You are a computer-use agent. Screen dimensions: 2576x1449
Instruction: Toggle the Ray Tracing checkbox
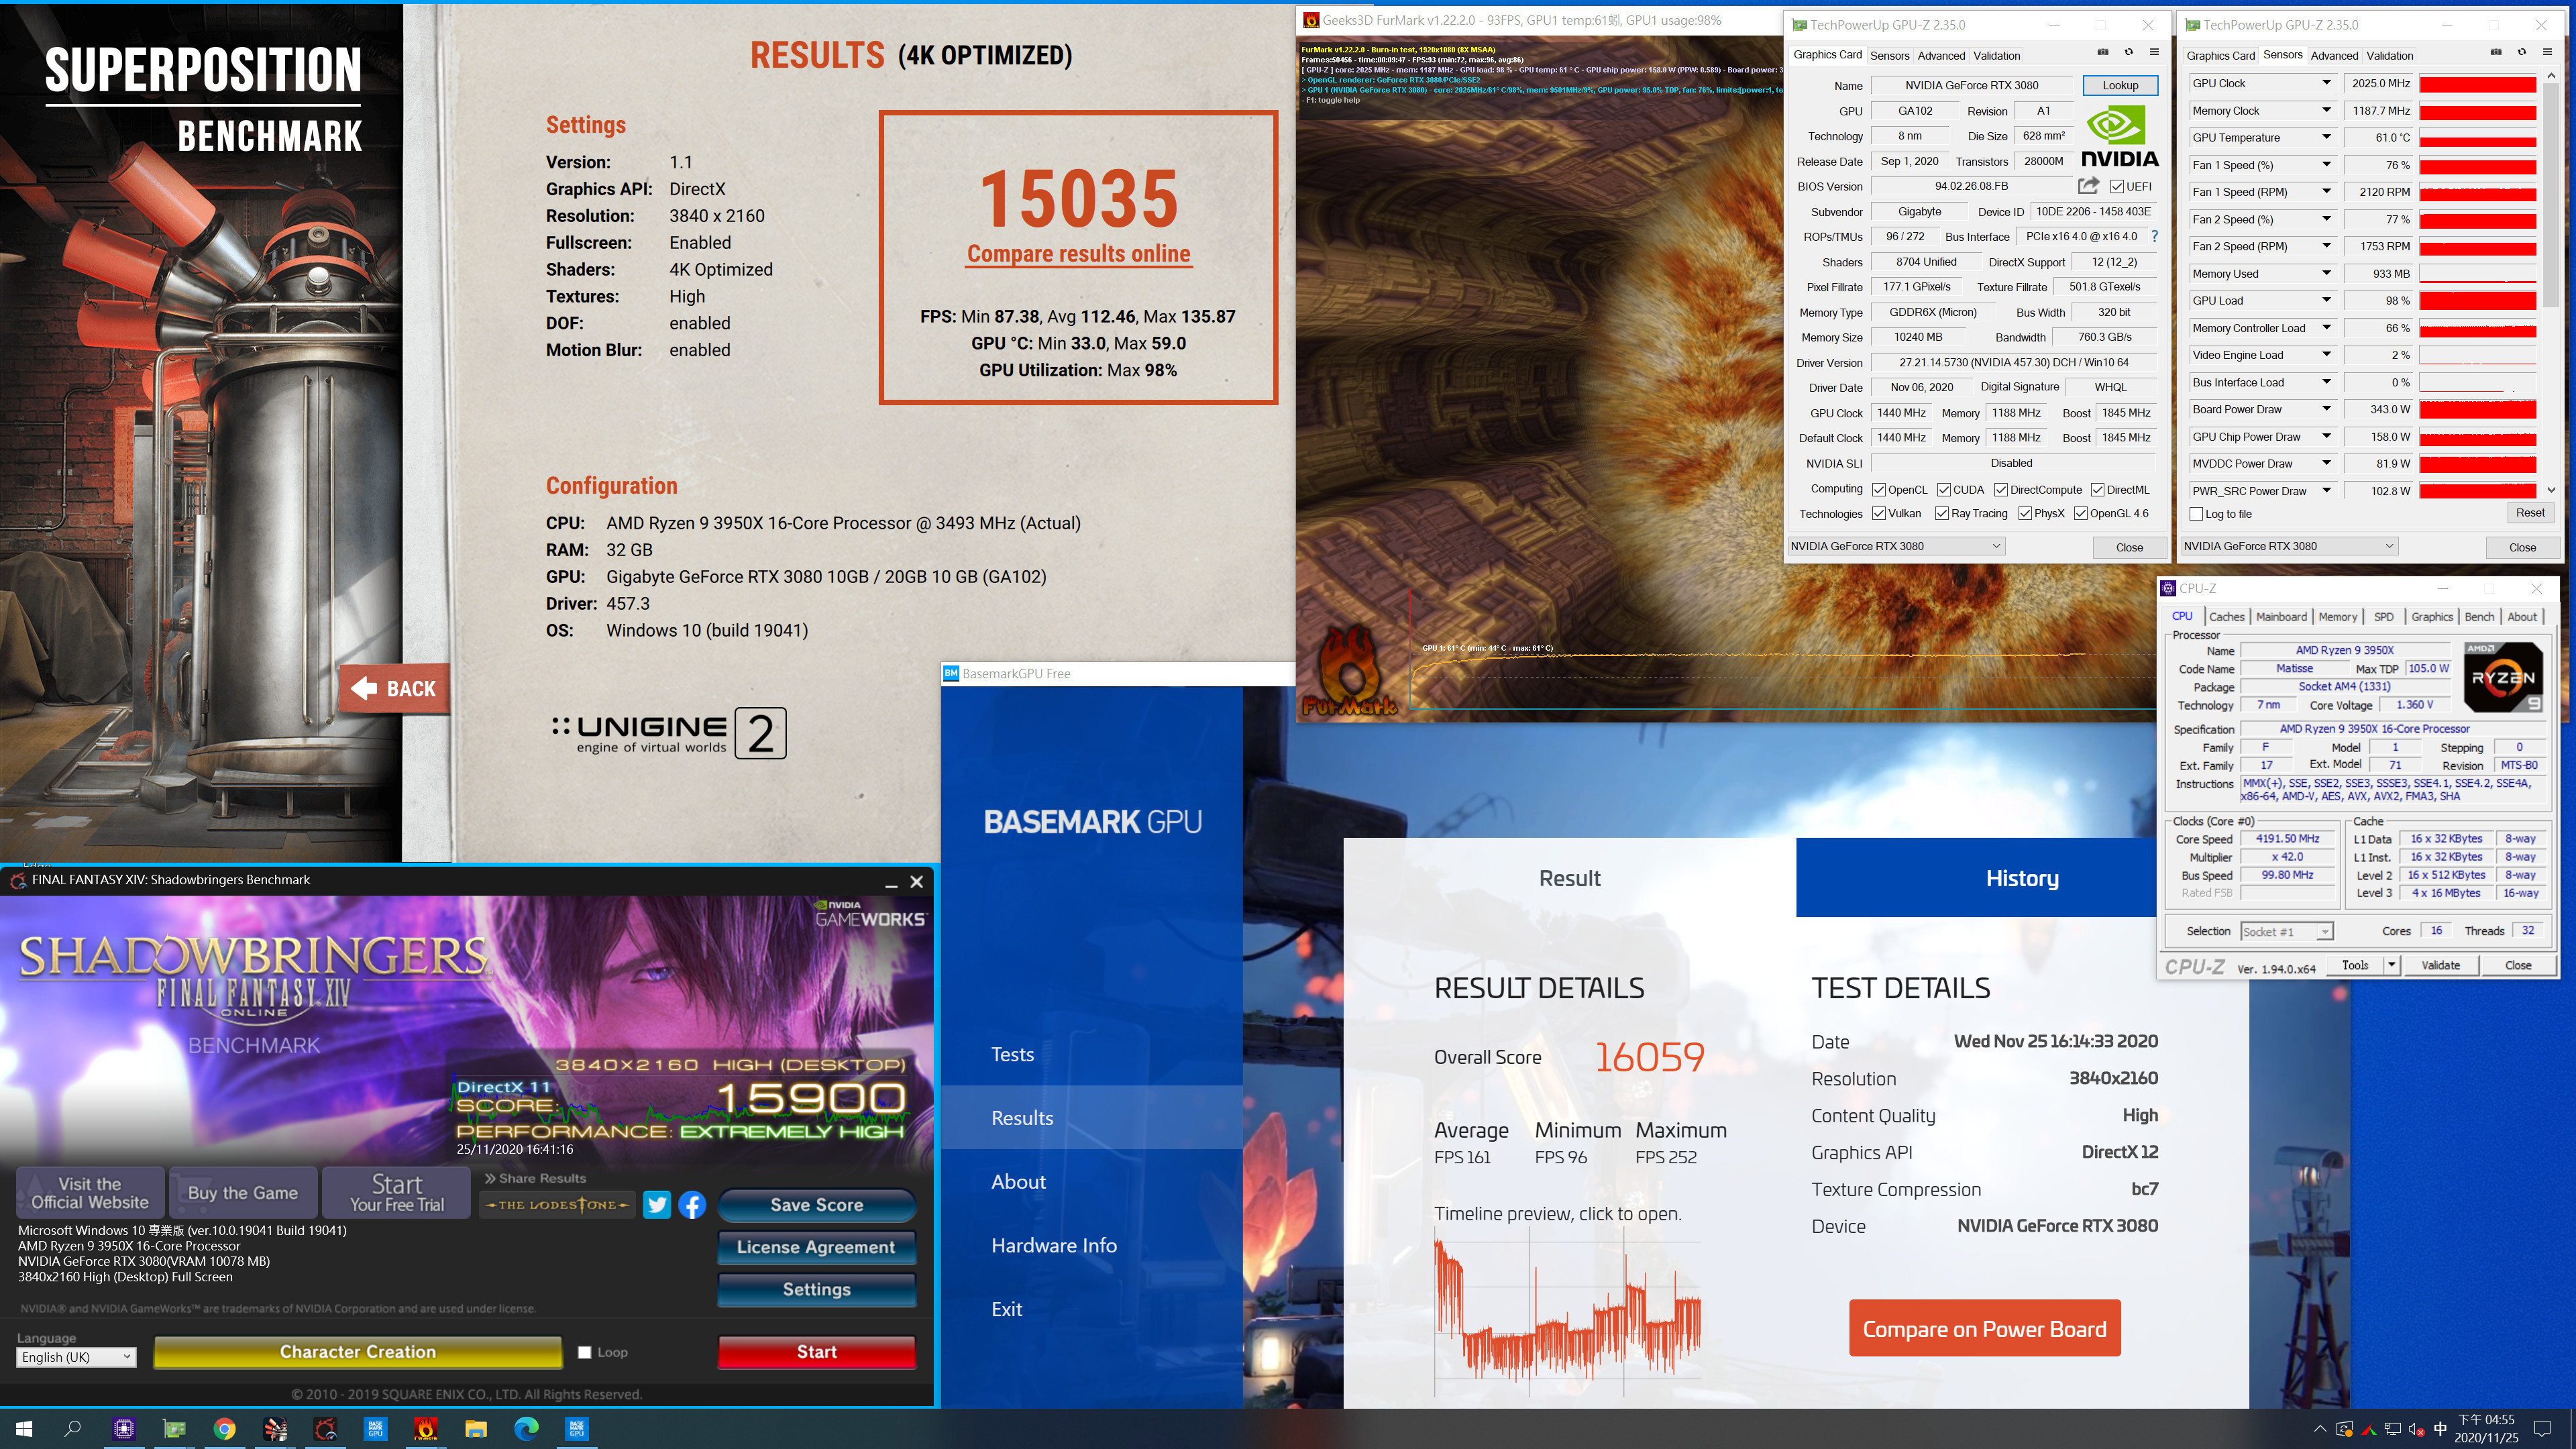tap(1942, 514)
